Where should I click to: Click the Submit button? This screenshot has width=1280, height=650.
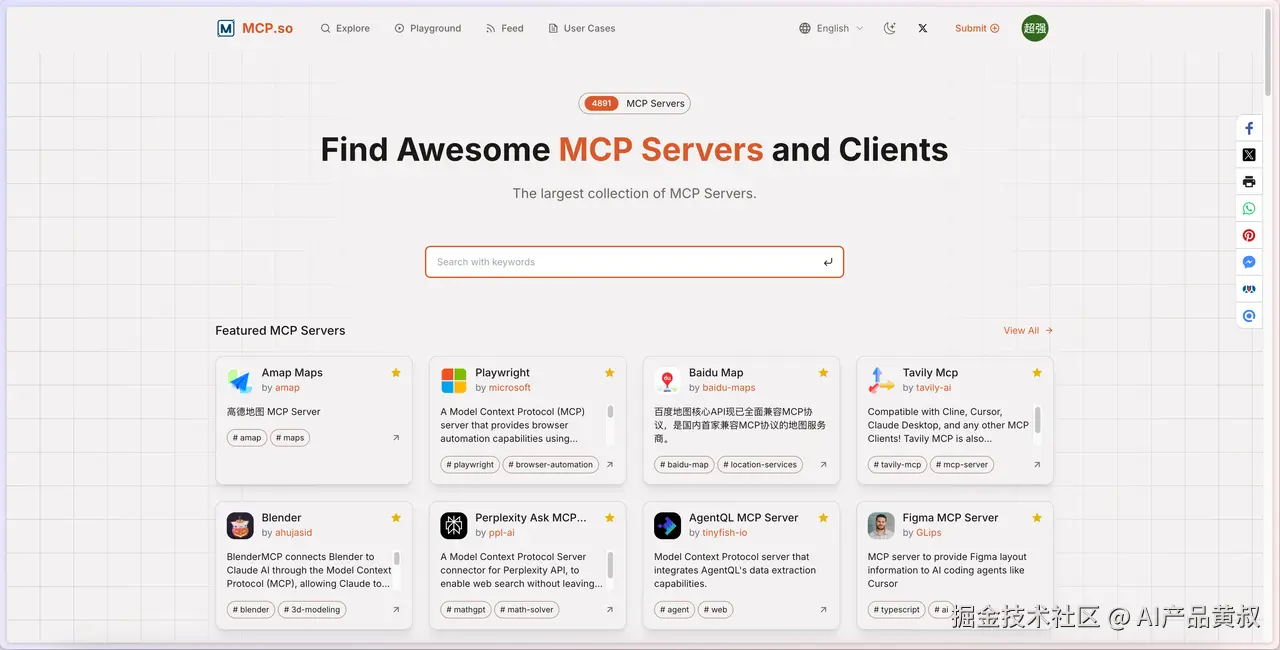click(x=977, y=28)
